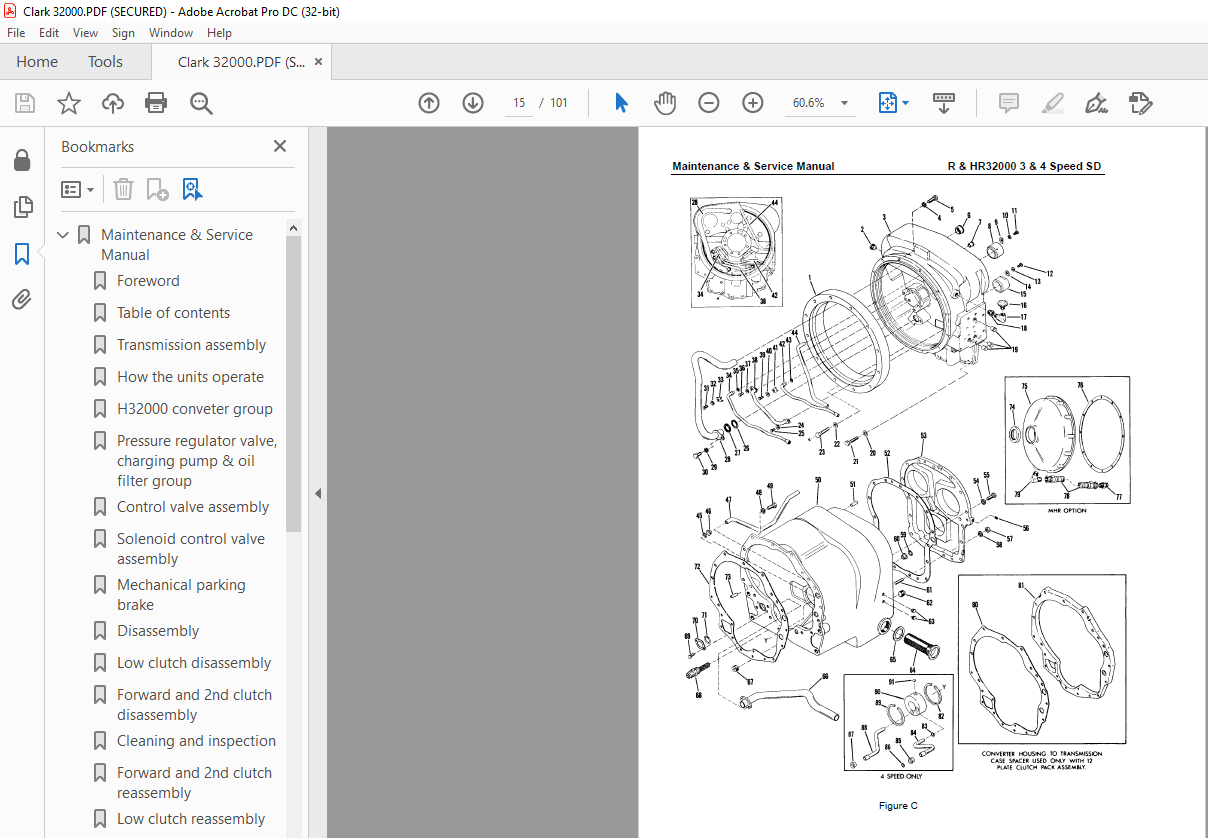
Task: Open the View menu
Action: [x=86, y=33]
